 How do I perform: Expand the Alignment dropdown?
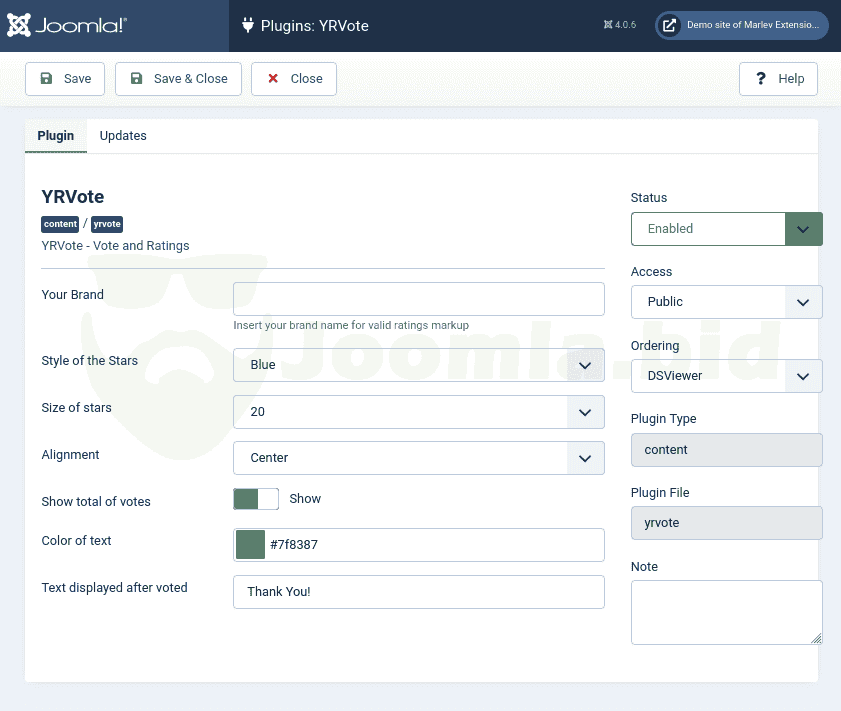tap(418, 458)
